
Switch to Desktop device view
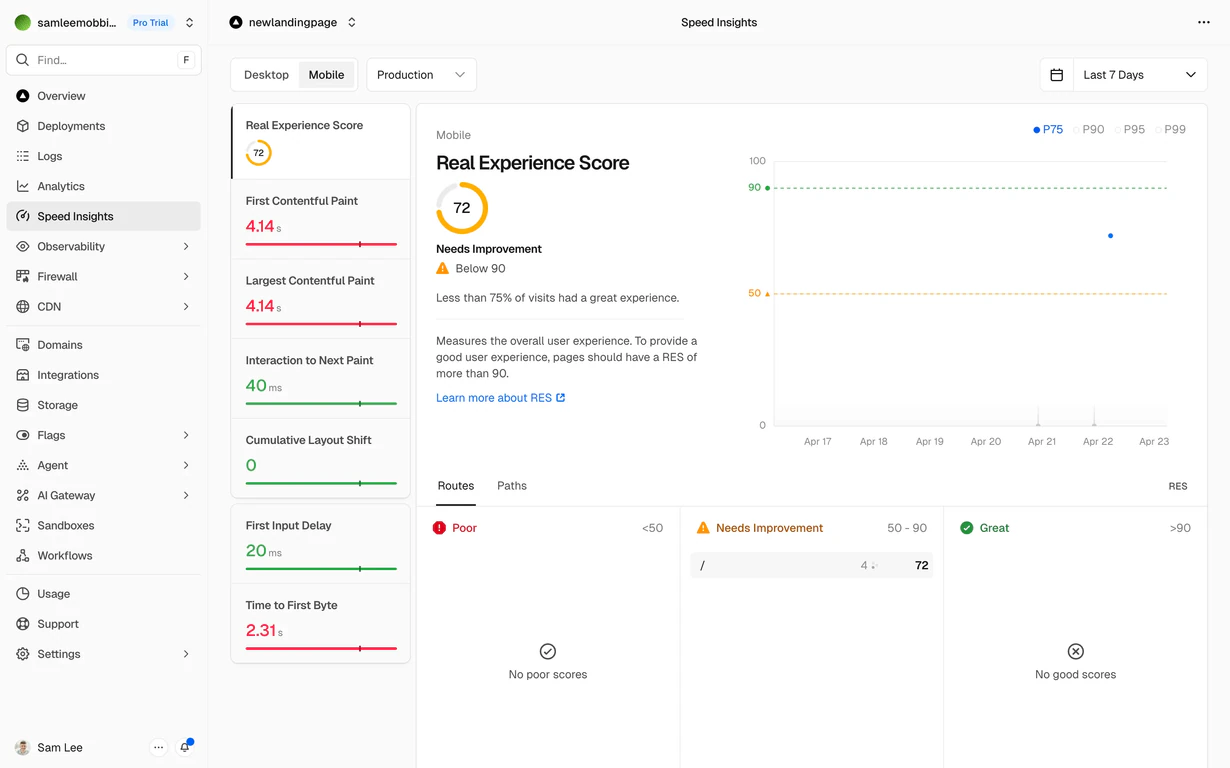click(x=266, y=75)
